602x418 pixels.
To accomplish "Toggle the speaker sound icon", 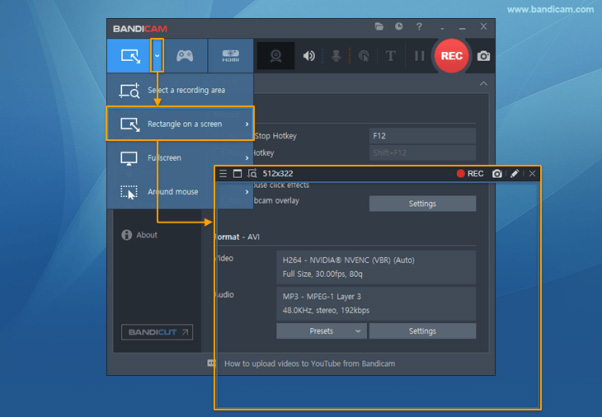I will coord(309,56).
